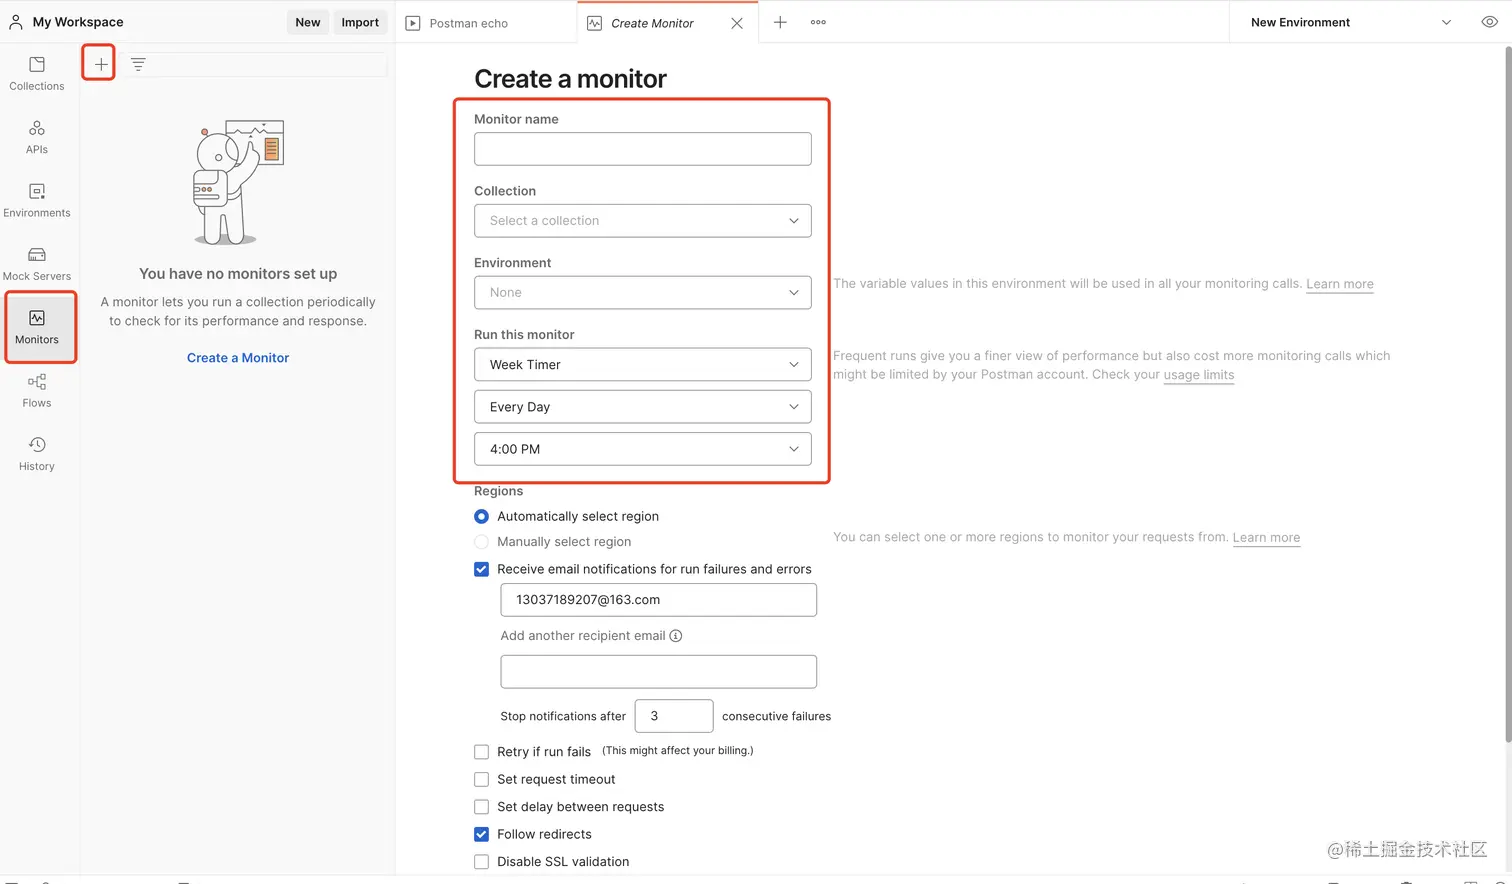Open the Every Day dropdown

pos(643,407)
